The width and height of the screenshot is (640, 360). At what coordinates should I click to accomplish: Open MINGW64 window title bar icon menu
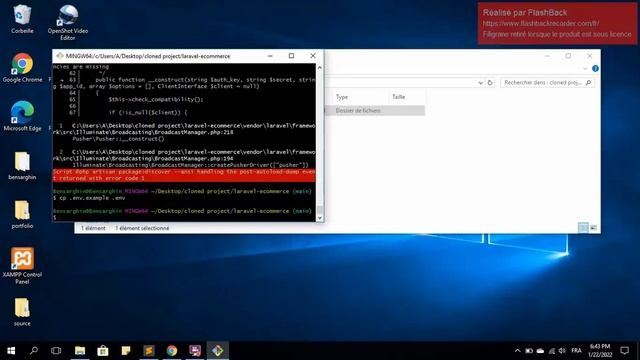(x=60, y=56)
